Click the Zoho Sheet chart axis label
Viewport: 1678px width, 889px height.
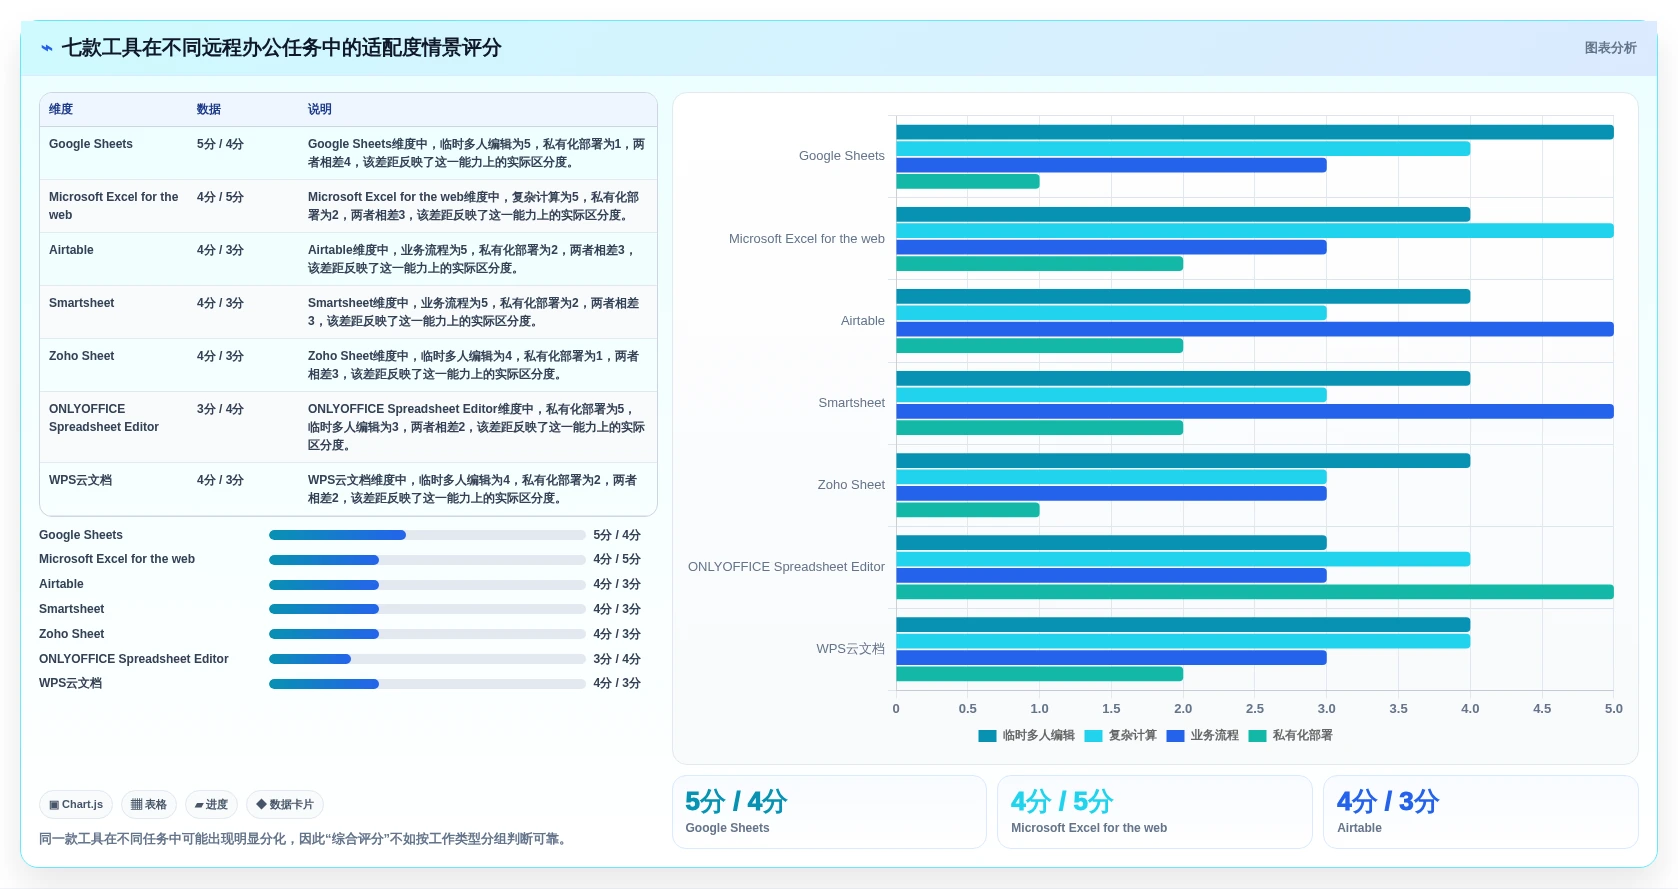pyautogui.click(x=851, y=485)
